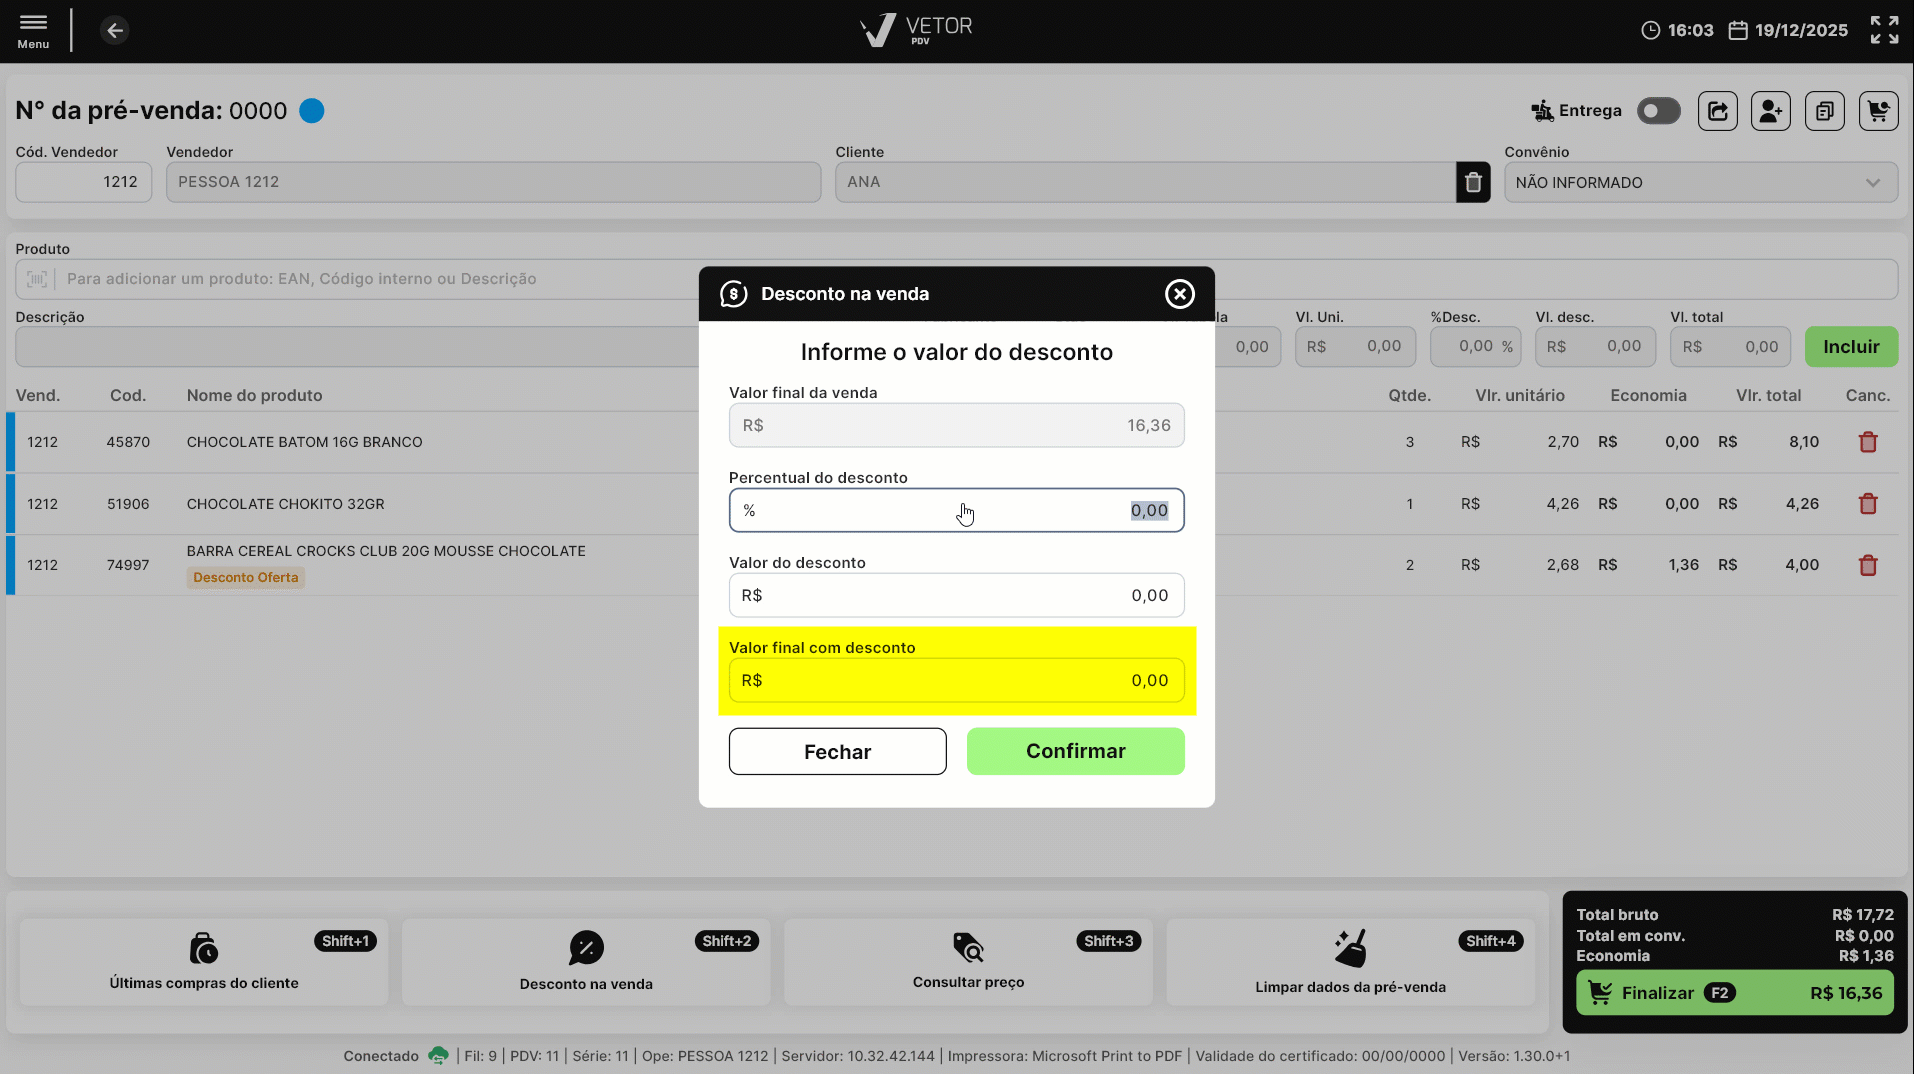Click the connected cloud status icon
The height and width of the screenshot is (1074, 1914).
pos(438,1056)
